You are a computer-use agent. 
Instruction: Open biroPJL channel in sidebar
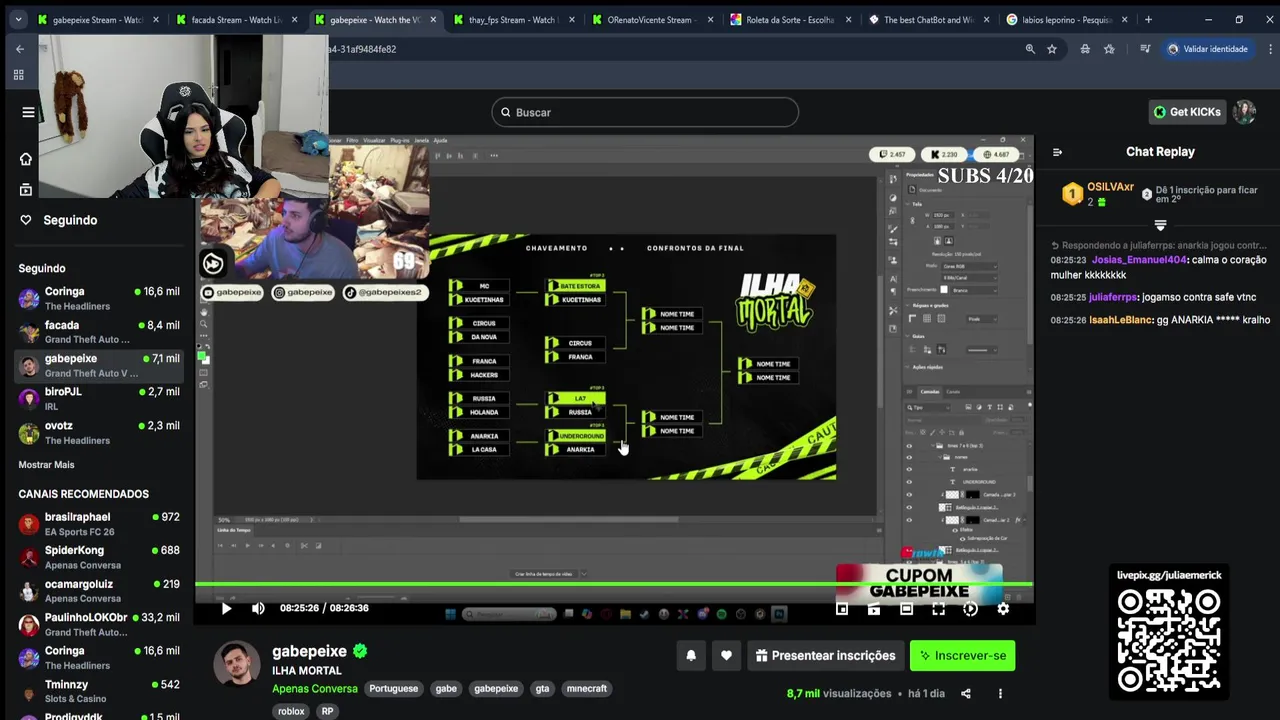[99, 398]
